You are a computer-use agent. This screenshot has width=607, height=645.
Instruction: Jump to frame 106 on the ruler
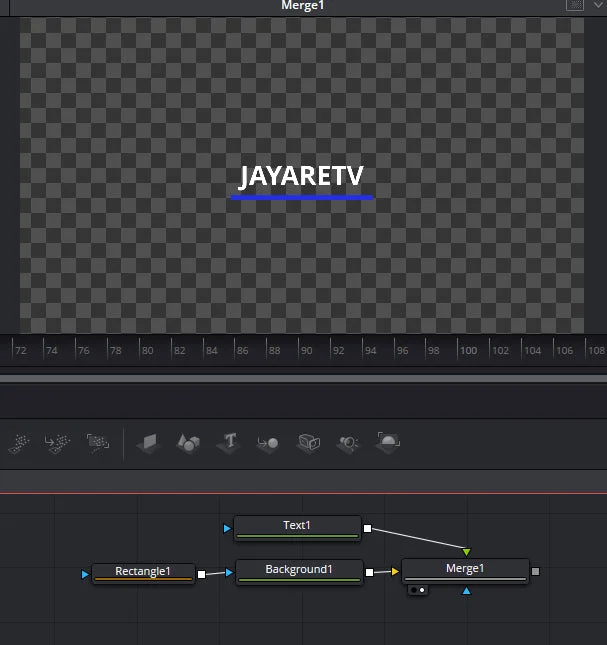tap(565, 350)
